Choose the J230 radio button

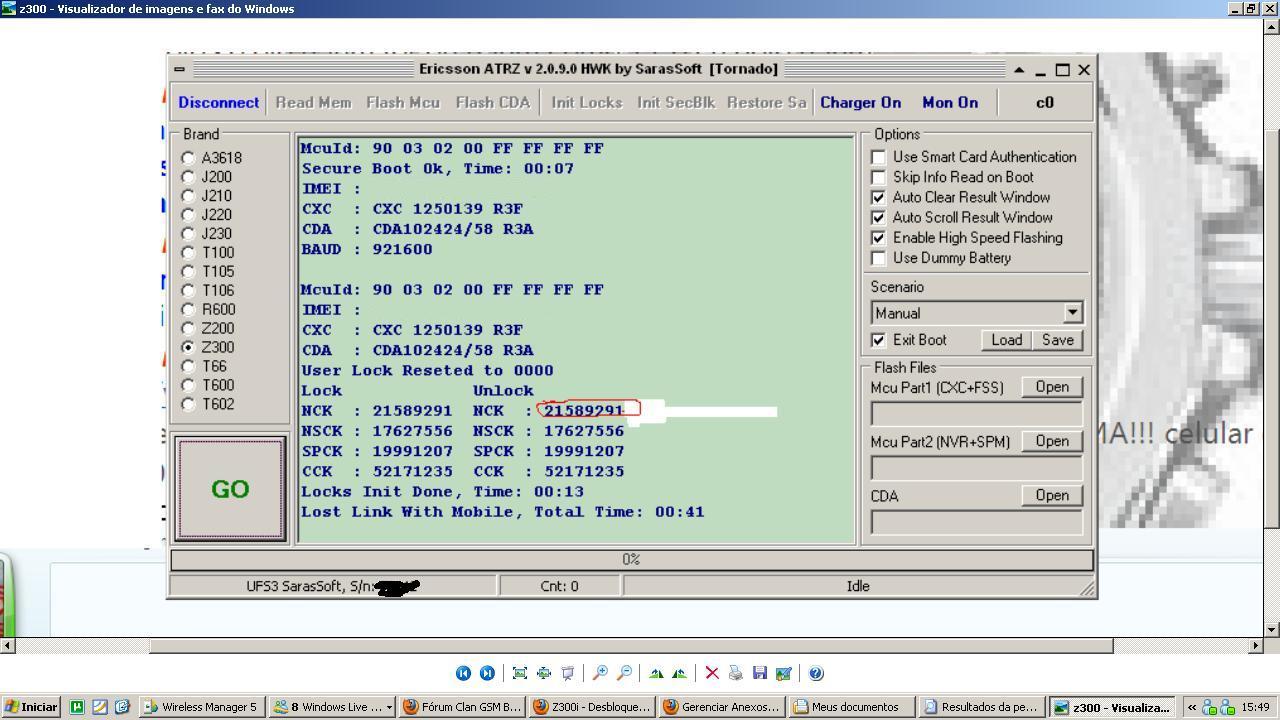pyautogui.click(x=188, y=234)
